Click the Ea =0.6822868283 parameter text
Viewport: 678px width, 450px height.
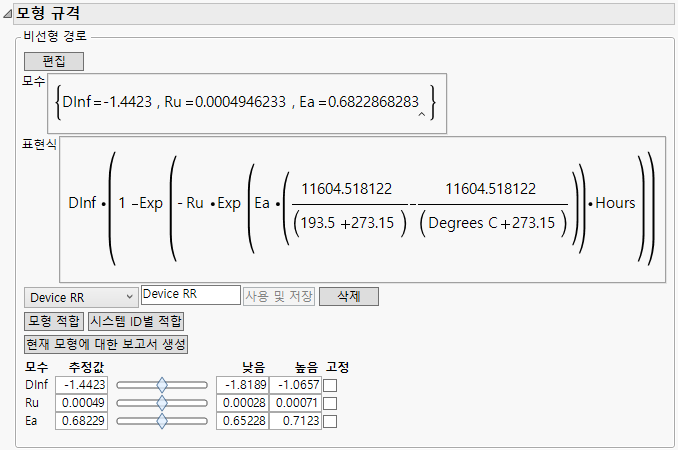pos(359,102)
